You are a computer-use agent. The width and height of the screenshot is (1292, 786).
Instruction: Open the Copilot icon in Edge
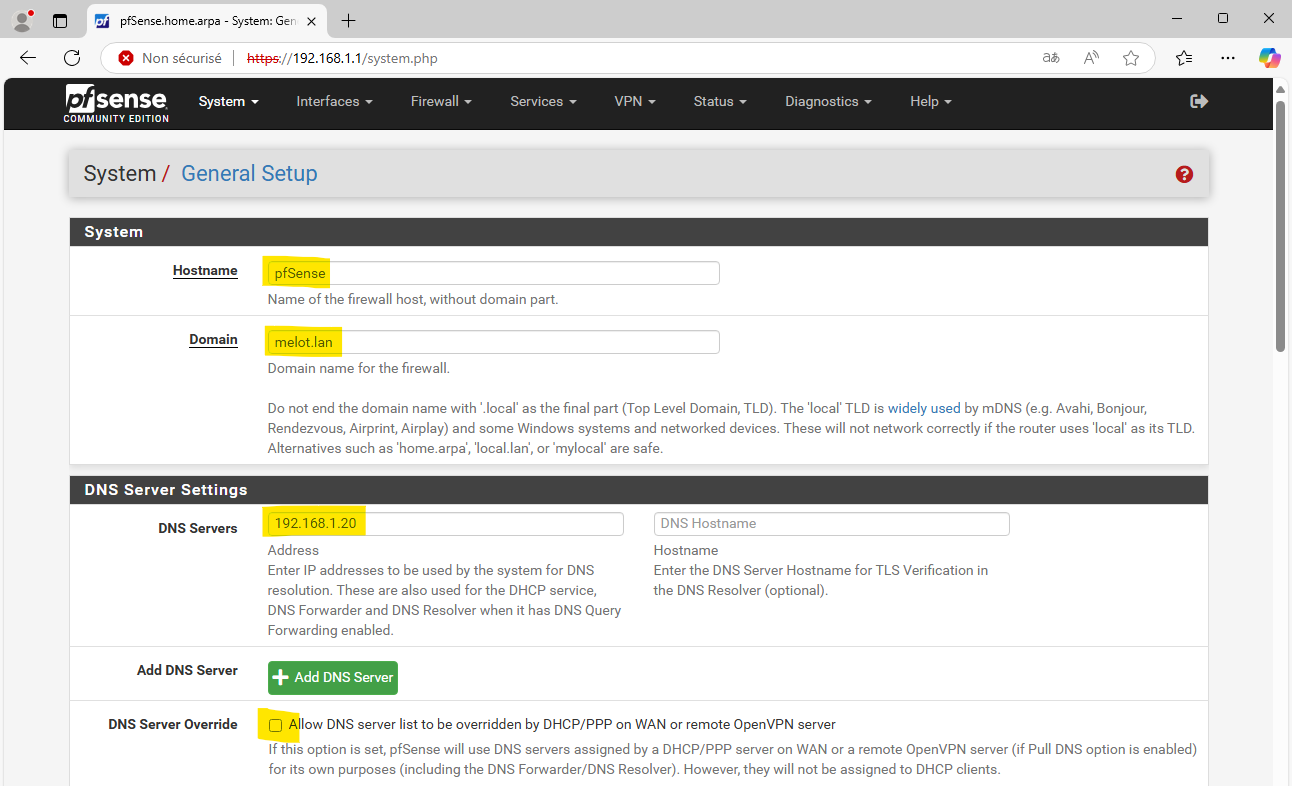(x=1269, y=58)
